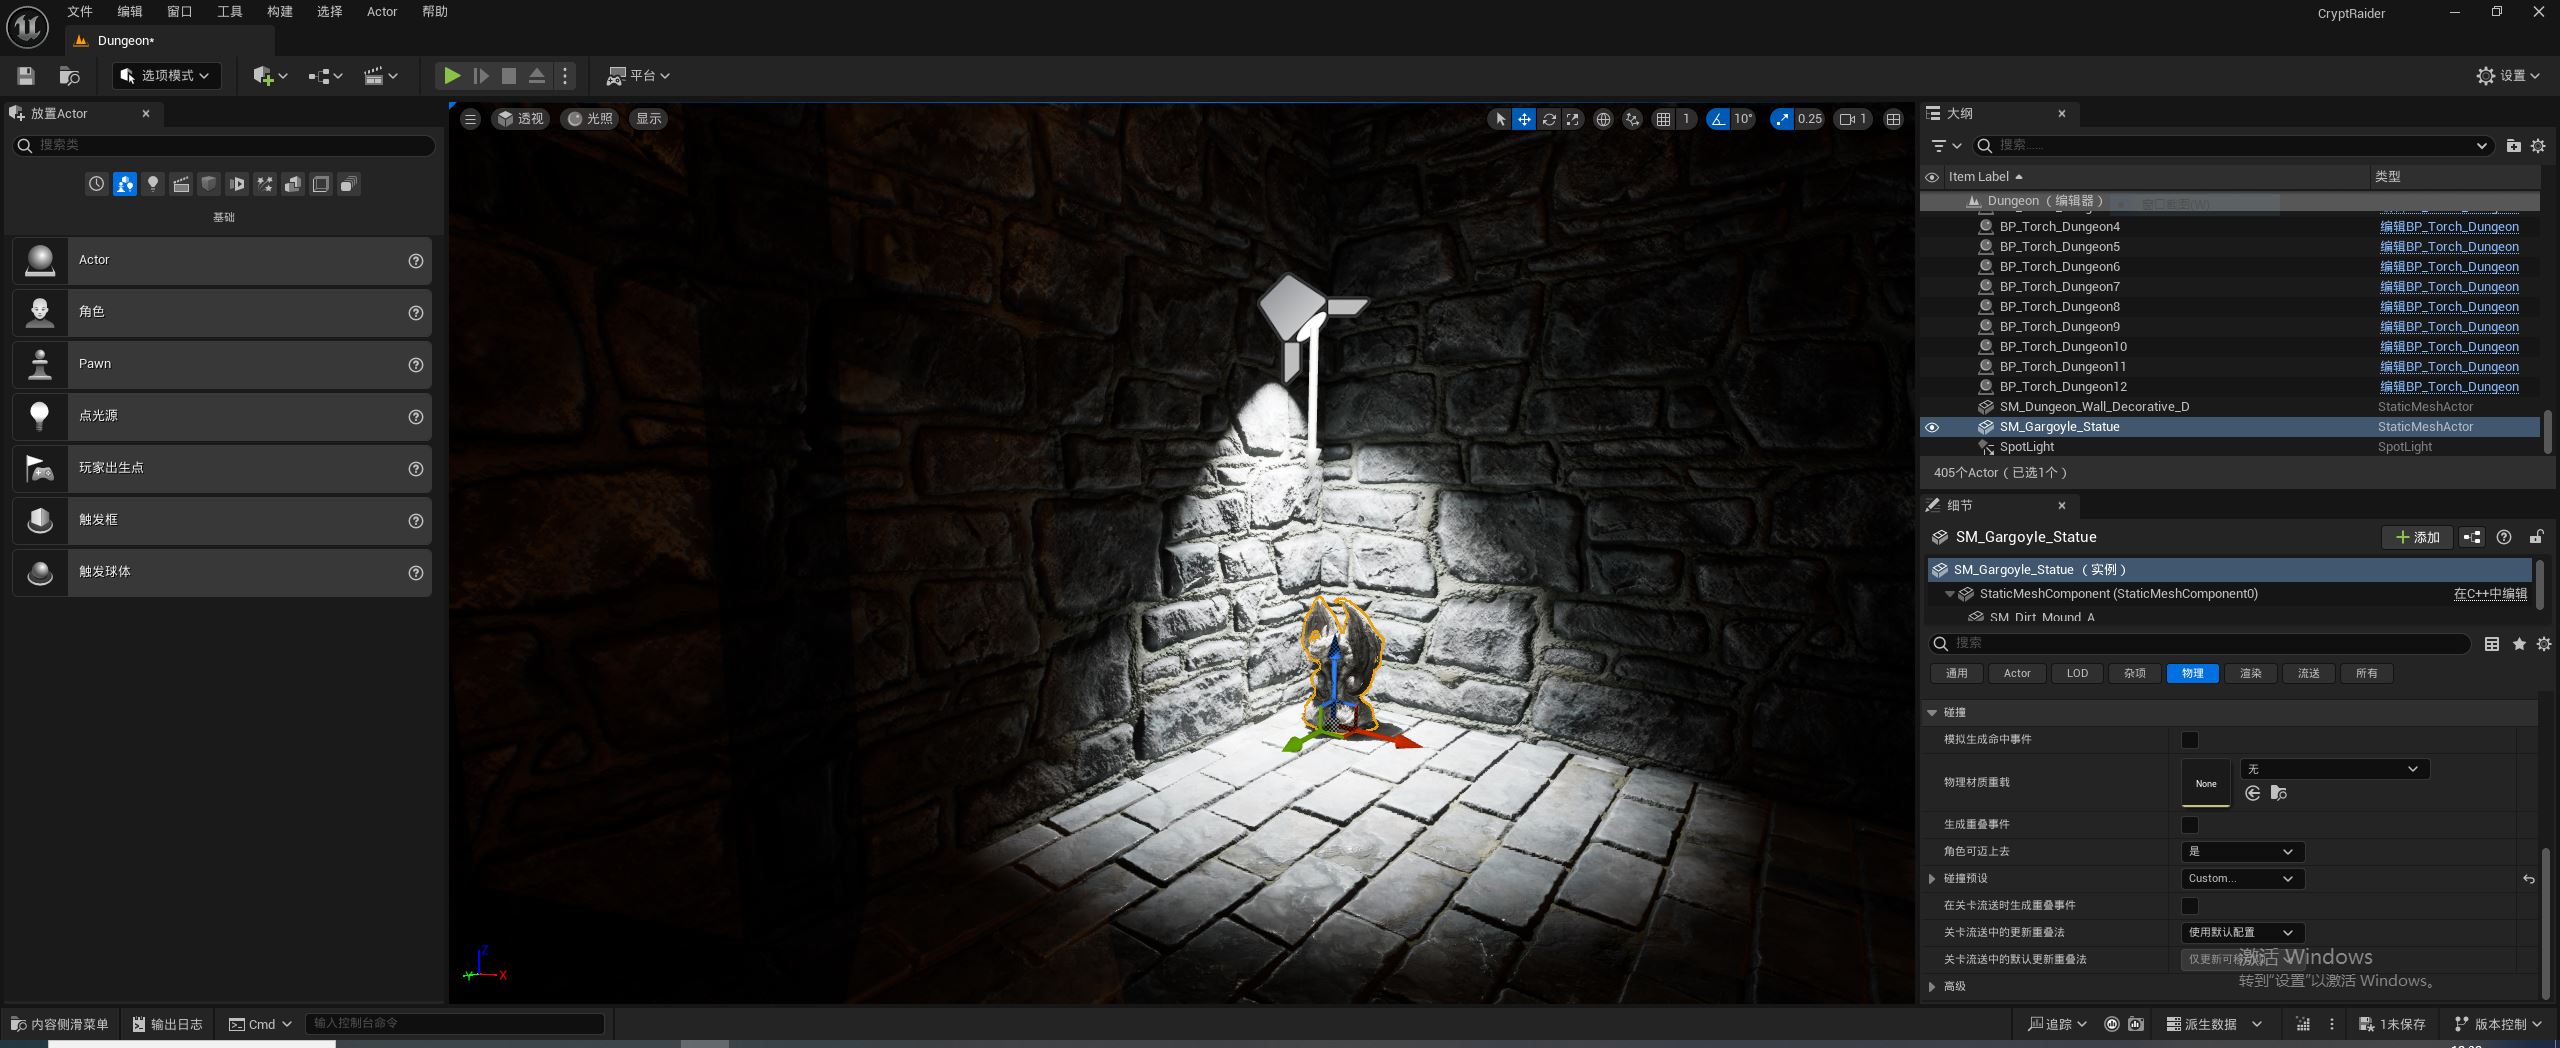This screenshot has width=2560, height=1048.
Task: Select the Cinematic clapperboard category icon
Action: pos(181,184)
